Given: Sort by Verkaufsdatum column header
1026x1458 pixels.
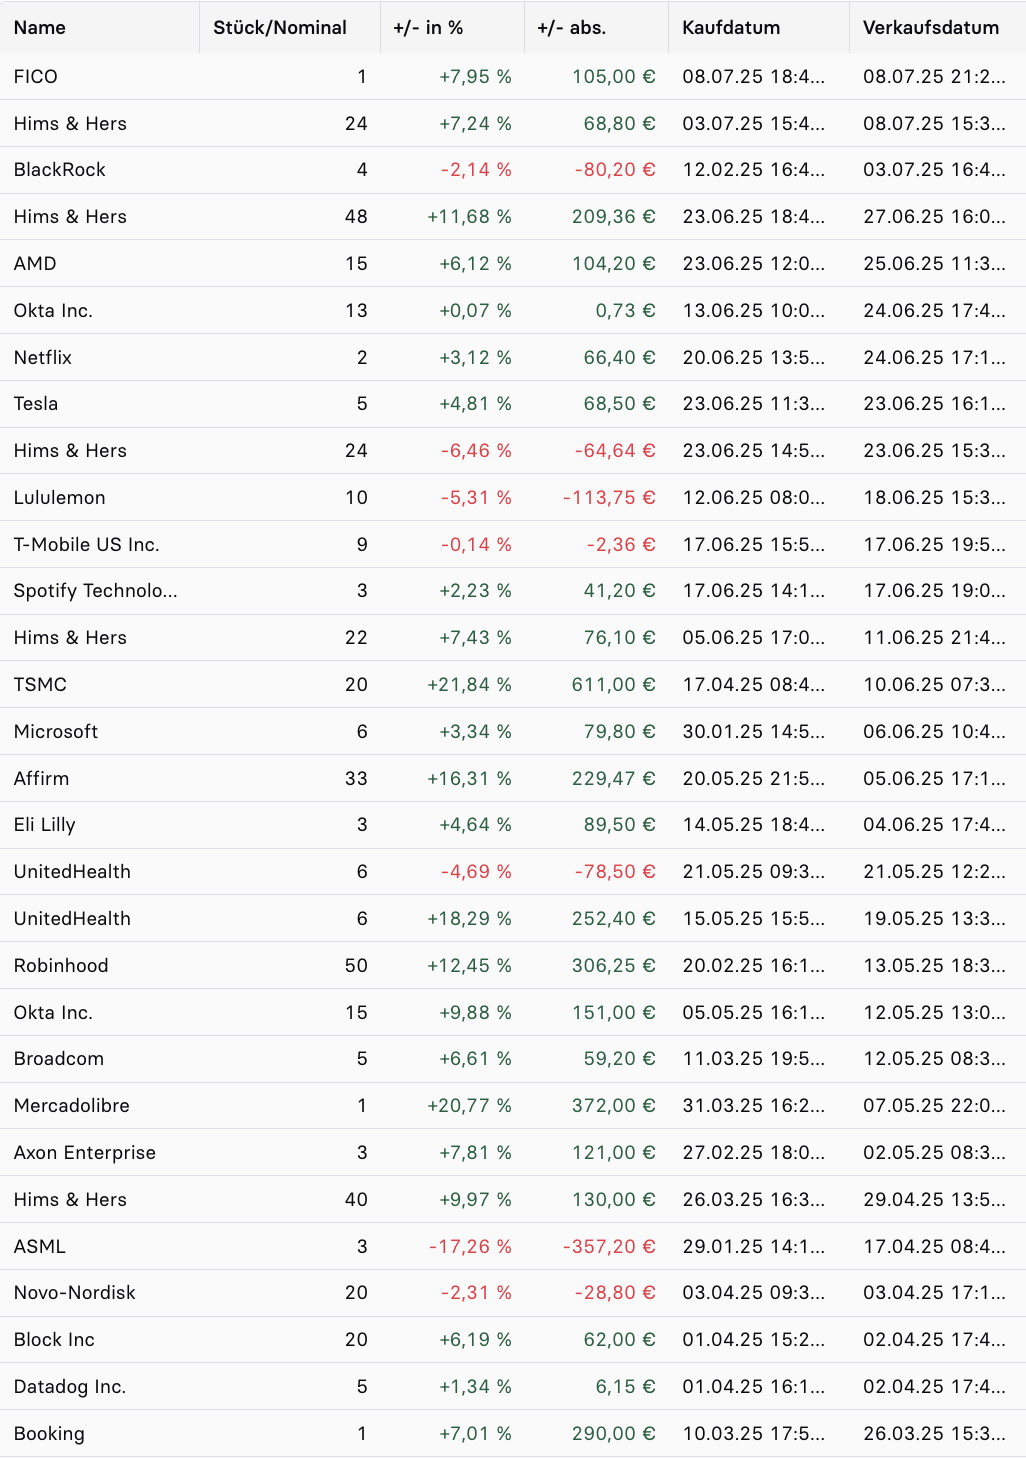Looking at the screenshot, I should point(938,27).
